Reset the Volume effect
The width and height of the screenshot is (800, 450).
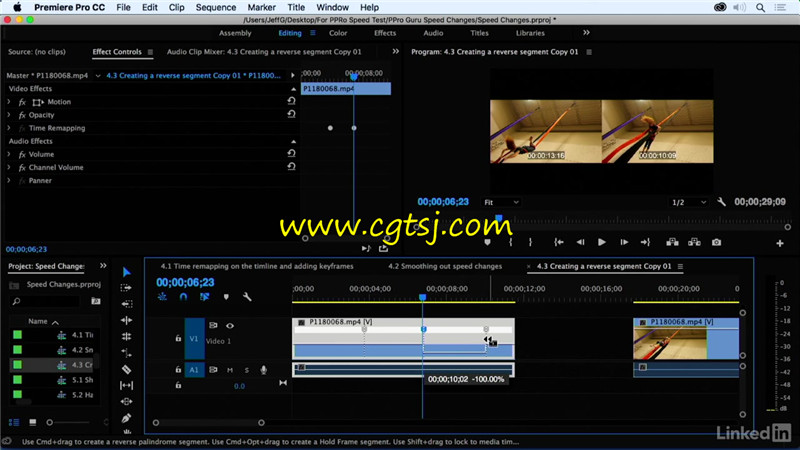[291, 154]
